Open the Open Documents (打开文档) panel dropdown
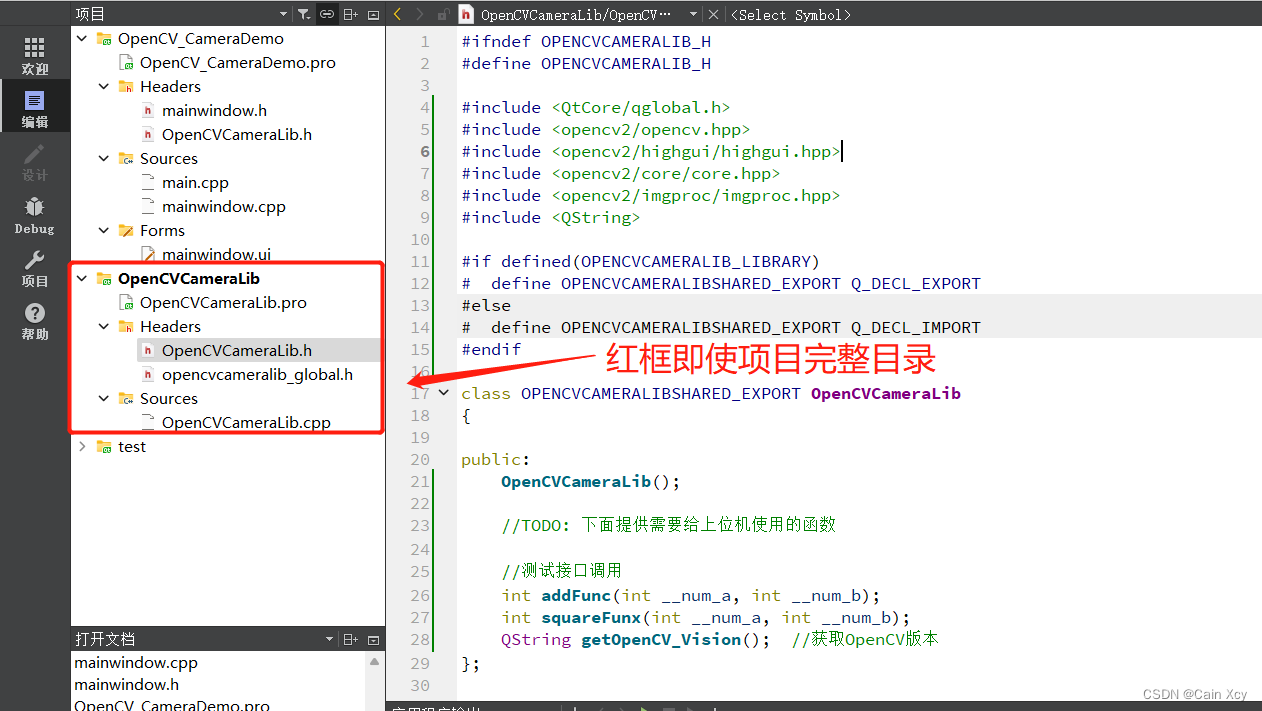 (x=330, y=639)
